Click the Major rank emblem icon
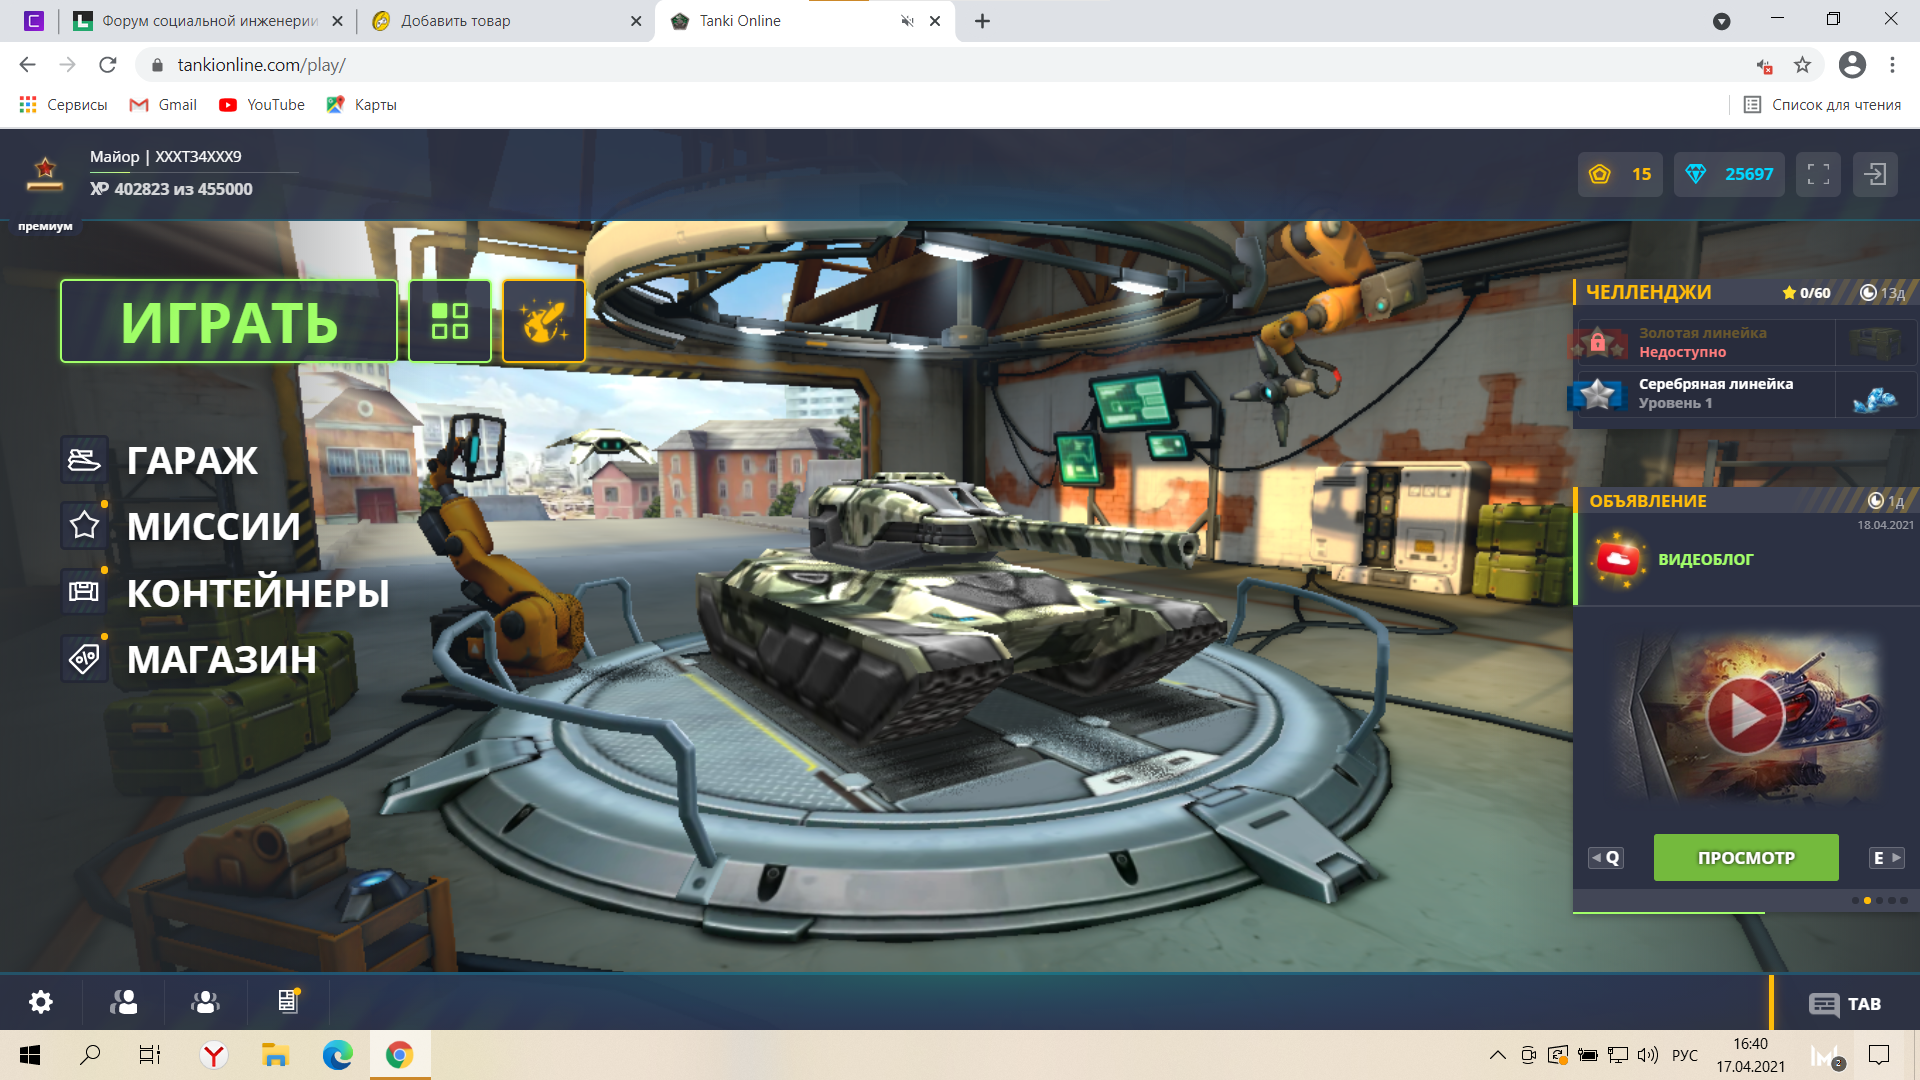1920x1080 pixels. [45, 175]
